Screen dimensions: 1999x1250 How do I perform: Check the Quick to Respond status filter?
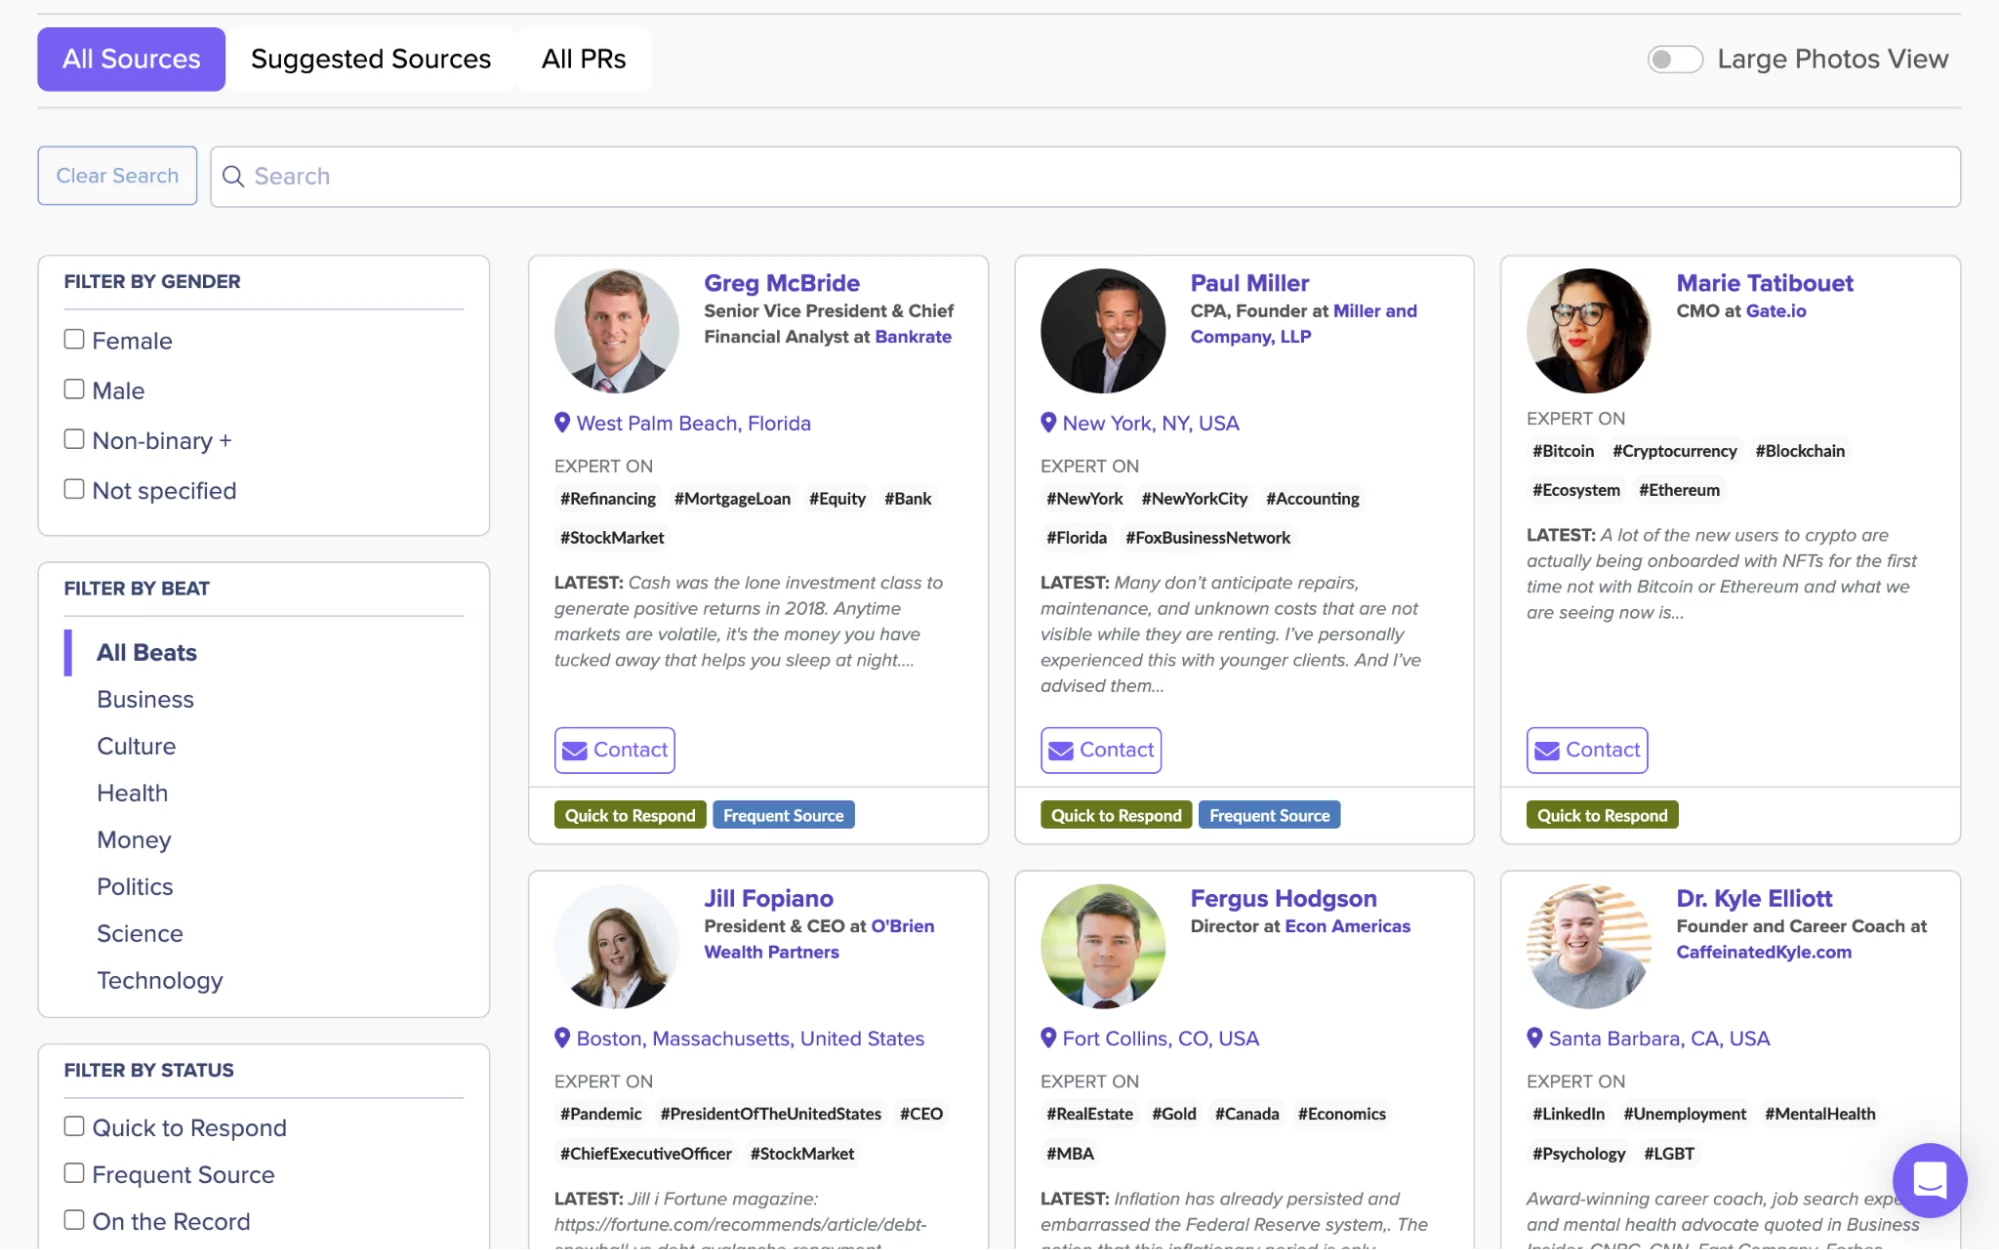(x=74, y=1127)
